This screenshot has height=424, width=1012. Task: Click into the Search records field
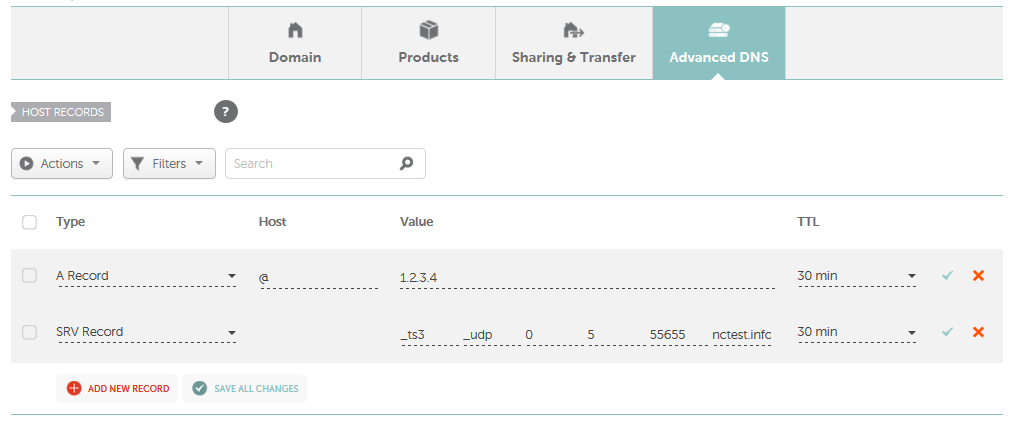[325, 164]
